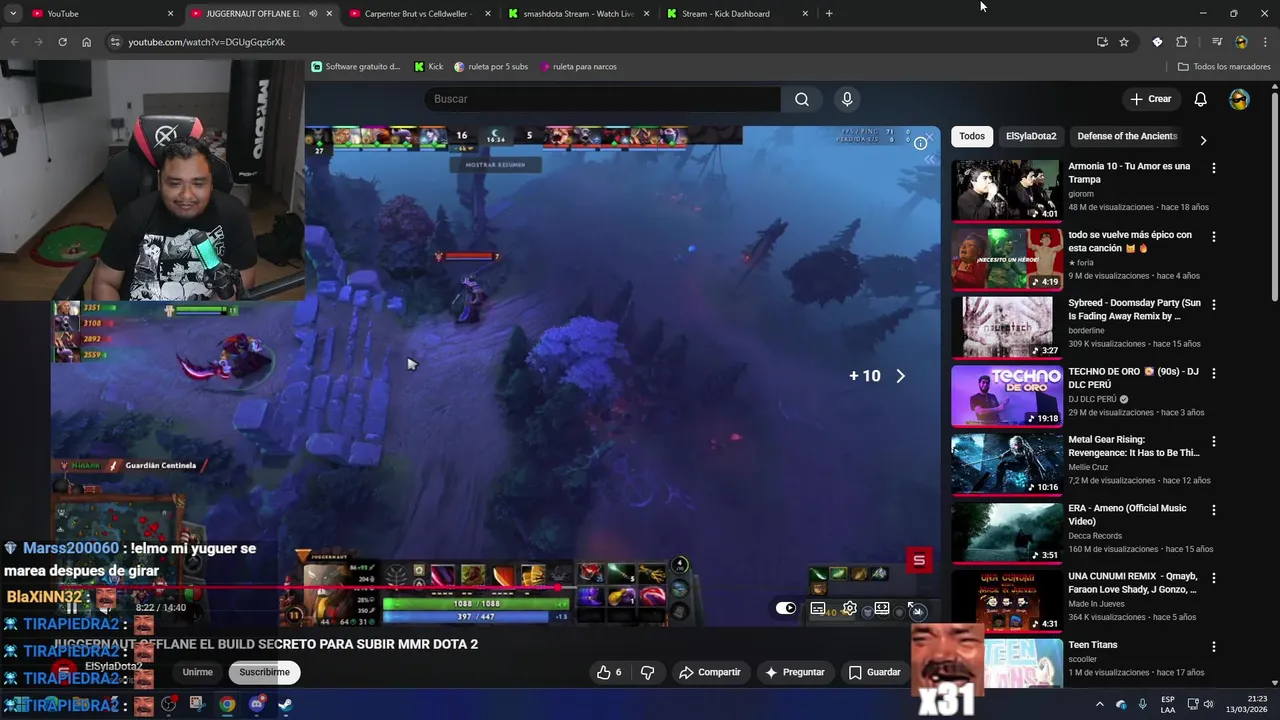Viewport: 1280px width, 720px height.
Task: Bookmark this page with star icon
Action: click(x=1124, y=42)
